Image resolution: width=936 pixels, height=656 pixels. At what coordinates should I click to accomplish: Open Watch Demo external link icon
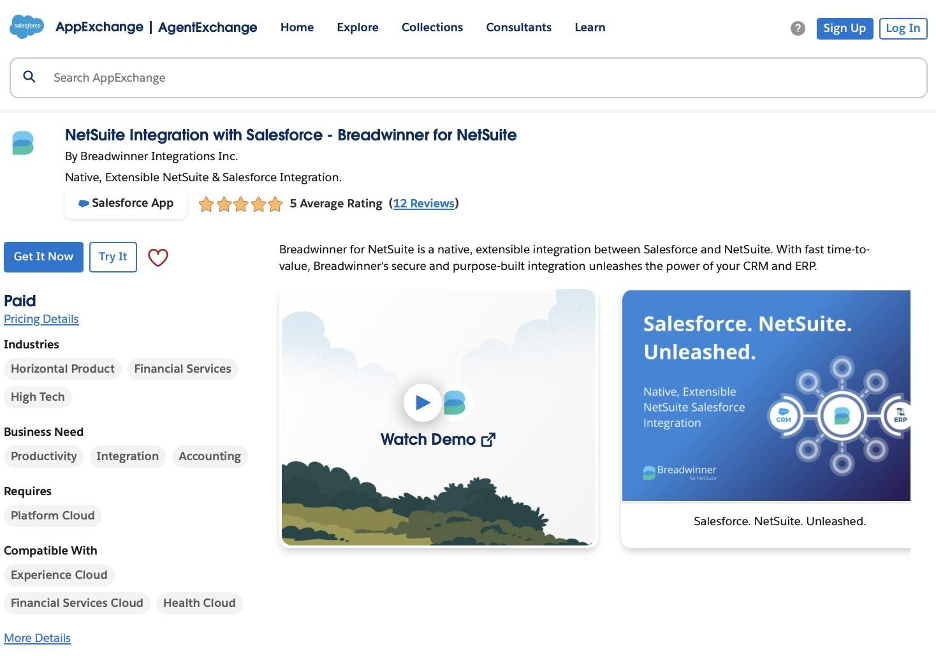click(x=488, y=439)
